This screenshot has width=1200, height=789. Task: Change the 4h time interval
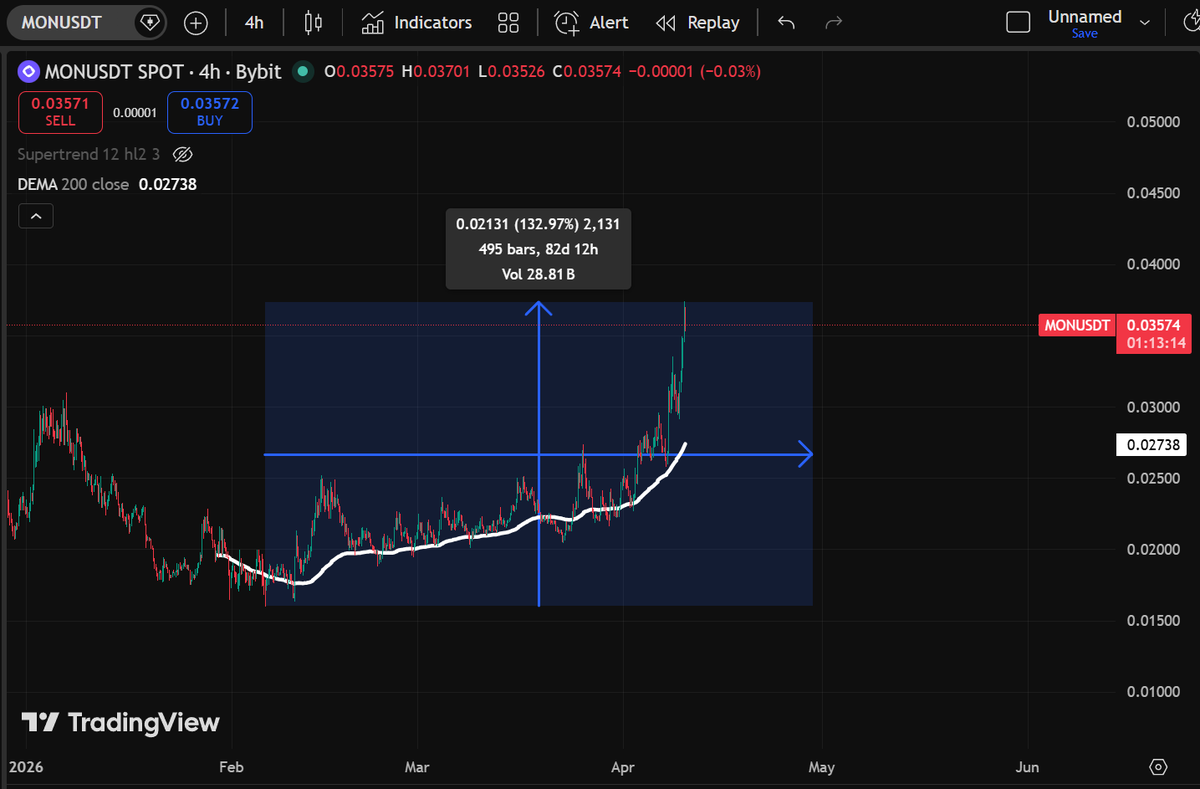254,22
